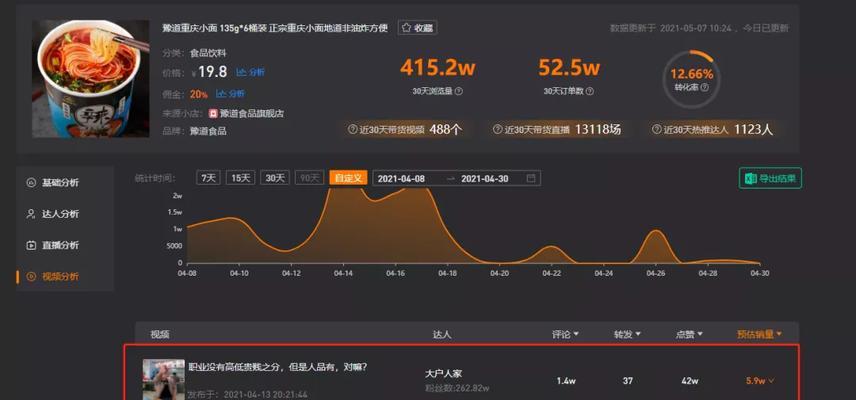
Task: Select the 7天 time range
Action: 209,178
